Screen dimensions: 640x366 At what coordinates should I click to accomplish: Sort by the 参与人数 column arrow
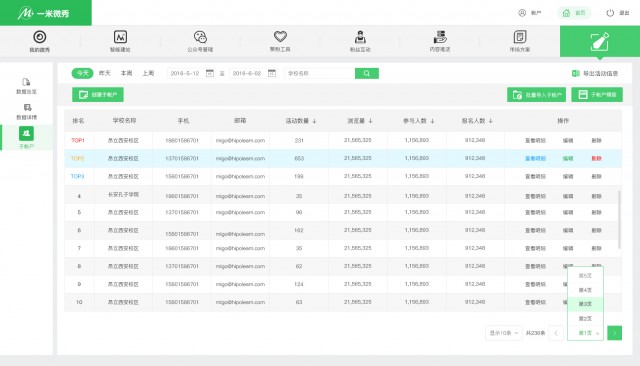(432, 121)
